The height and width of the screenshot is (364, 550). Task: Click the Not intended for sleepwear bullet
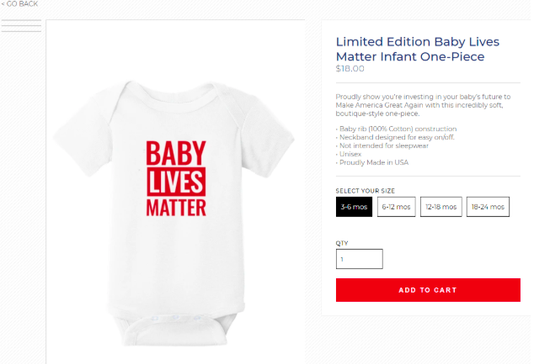pos(382,146)
